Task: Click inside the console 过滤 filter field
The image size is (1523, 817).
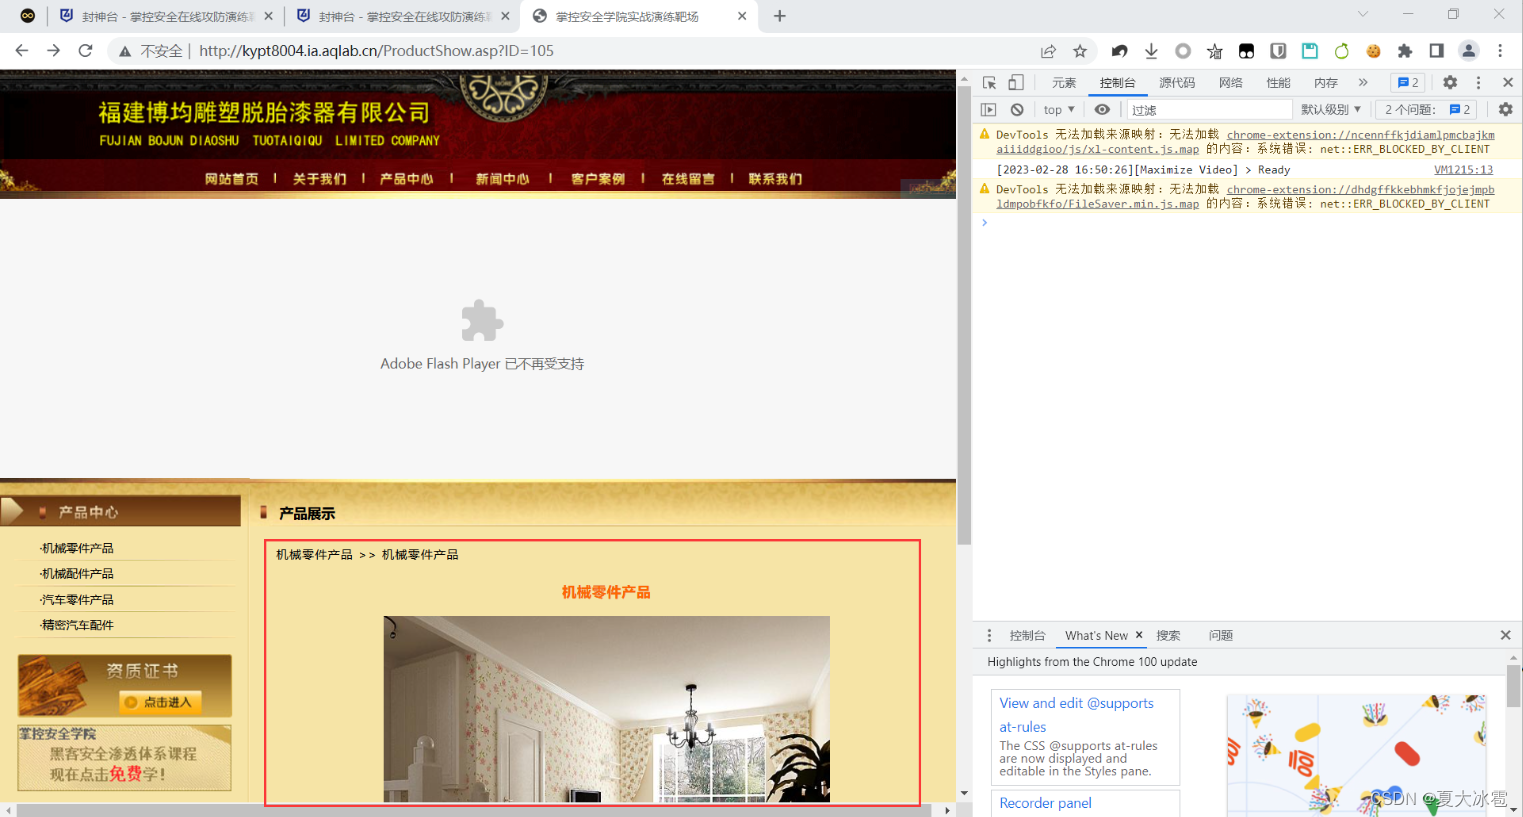Action: [x=1210, y=110]
